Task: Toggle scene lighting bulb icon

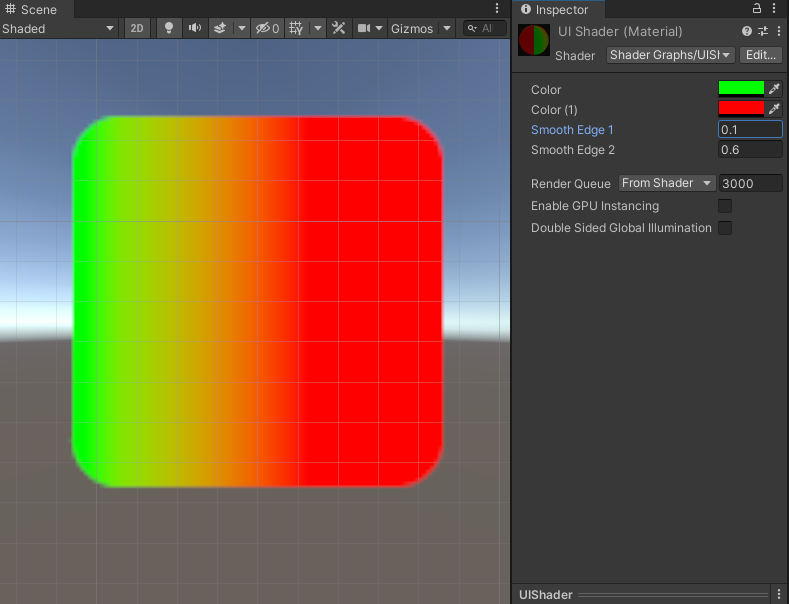Action: coord(169,29)
